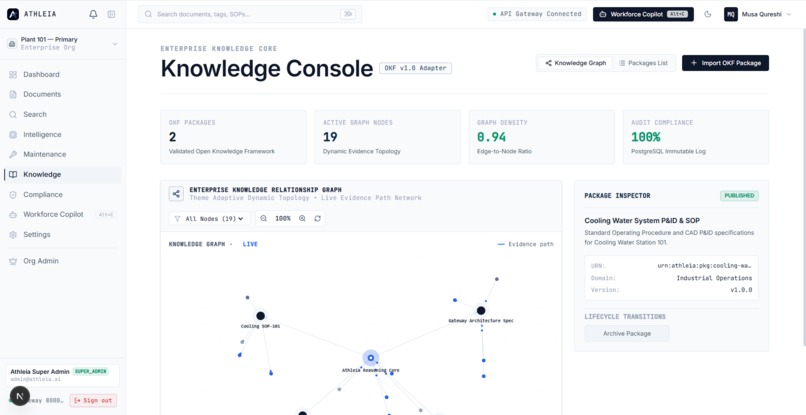The width and height of the screenshot is (806, 415).
Task: Click the 100% zoom level value
Action: point(283,219)
